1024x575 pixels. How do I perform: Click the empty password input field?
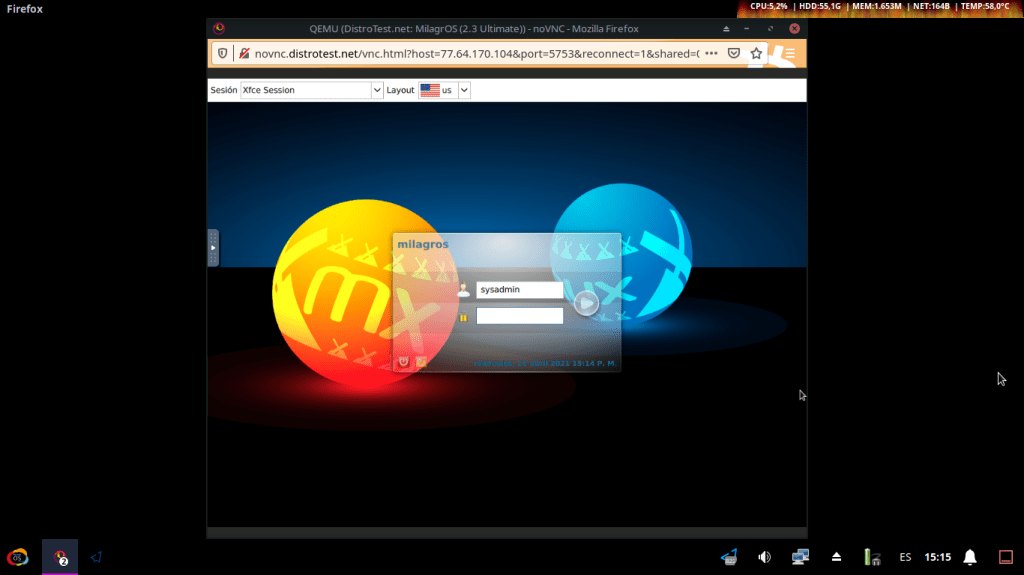point(519,316)
